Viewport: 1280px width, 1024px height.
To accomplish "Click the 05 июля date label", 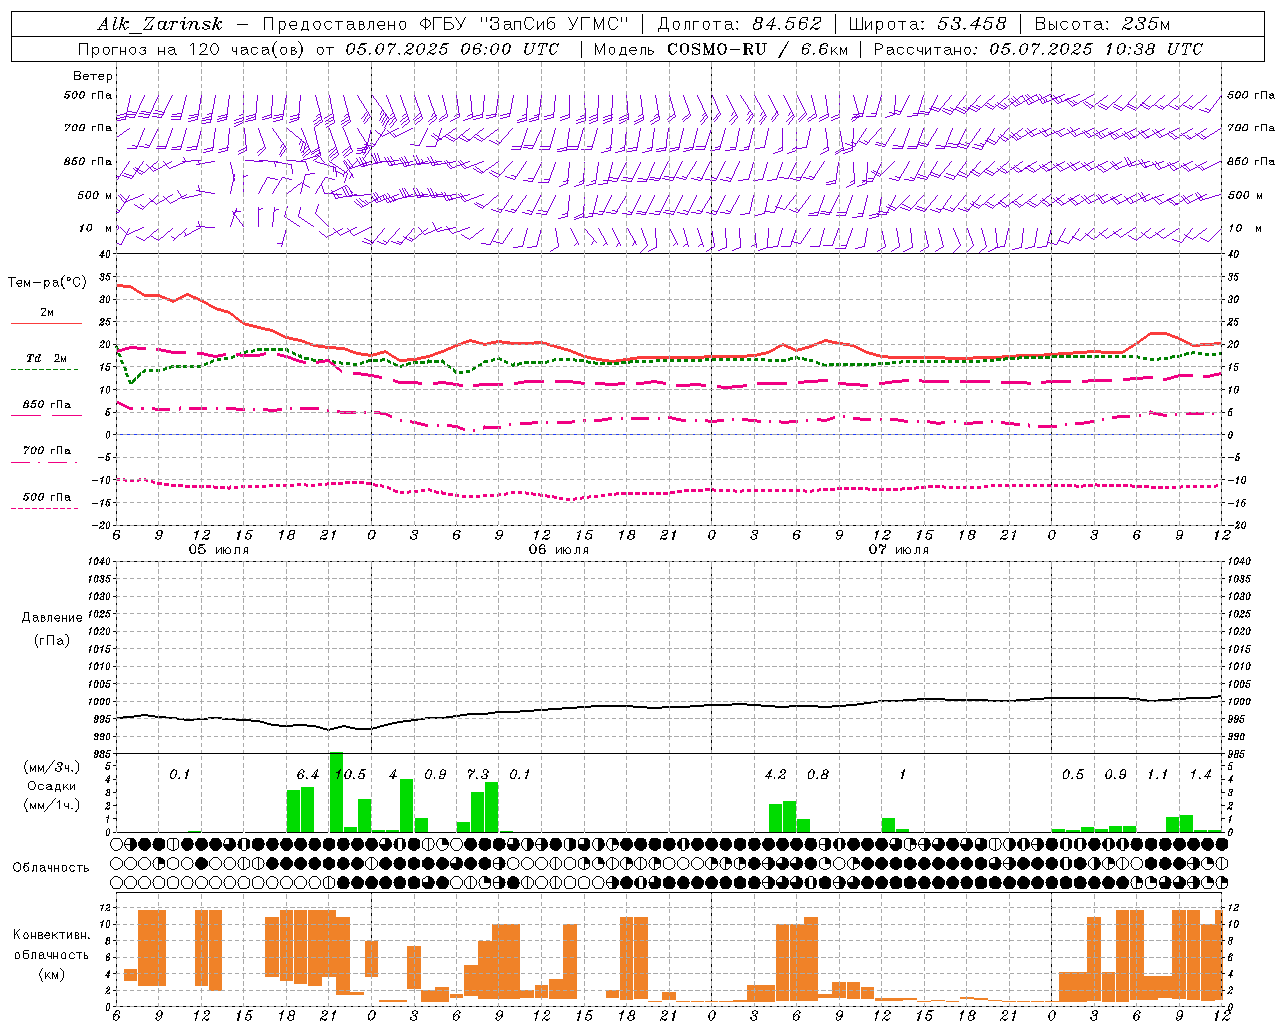I will (x=219, y=550).
